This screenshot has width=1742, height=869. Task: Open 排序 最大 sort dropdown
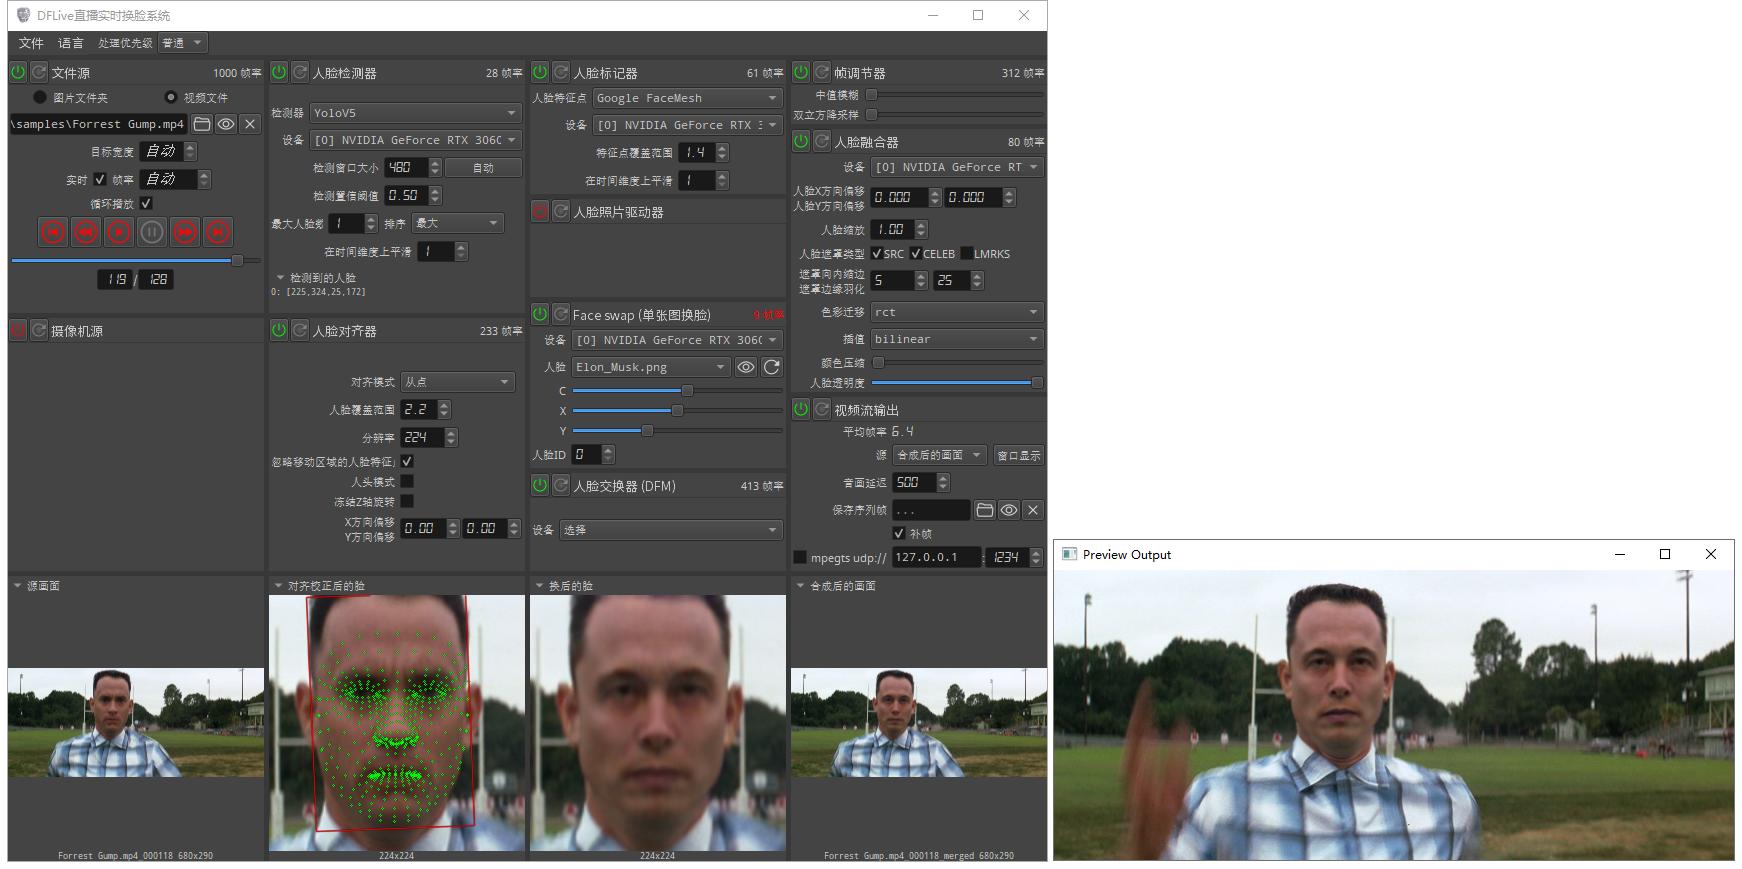[x=457, y=223]
